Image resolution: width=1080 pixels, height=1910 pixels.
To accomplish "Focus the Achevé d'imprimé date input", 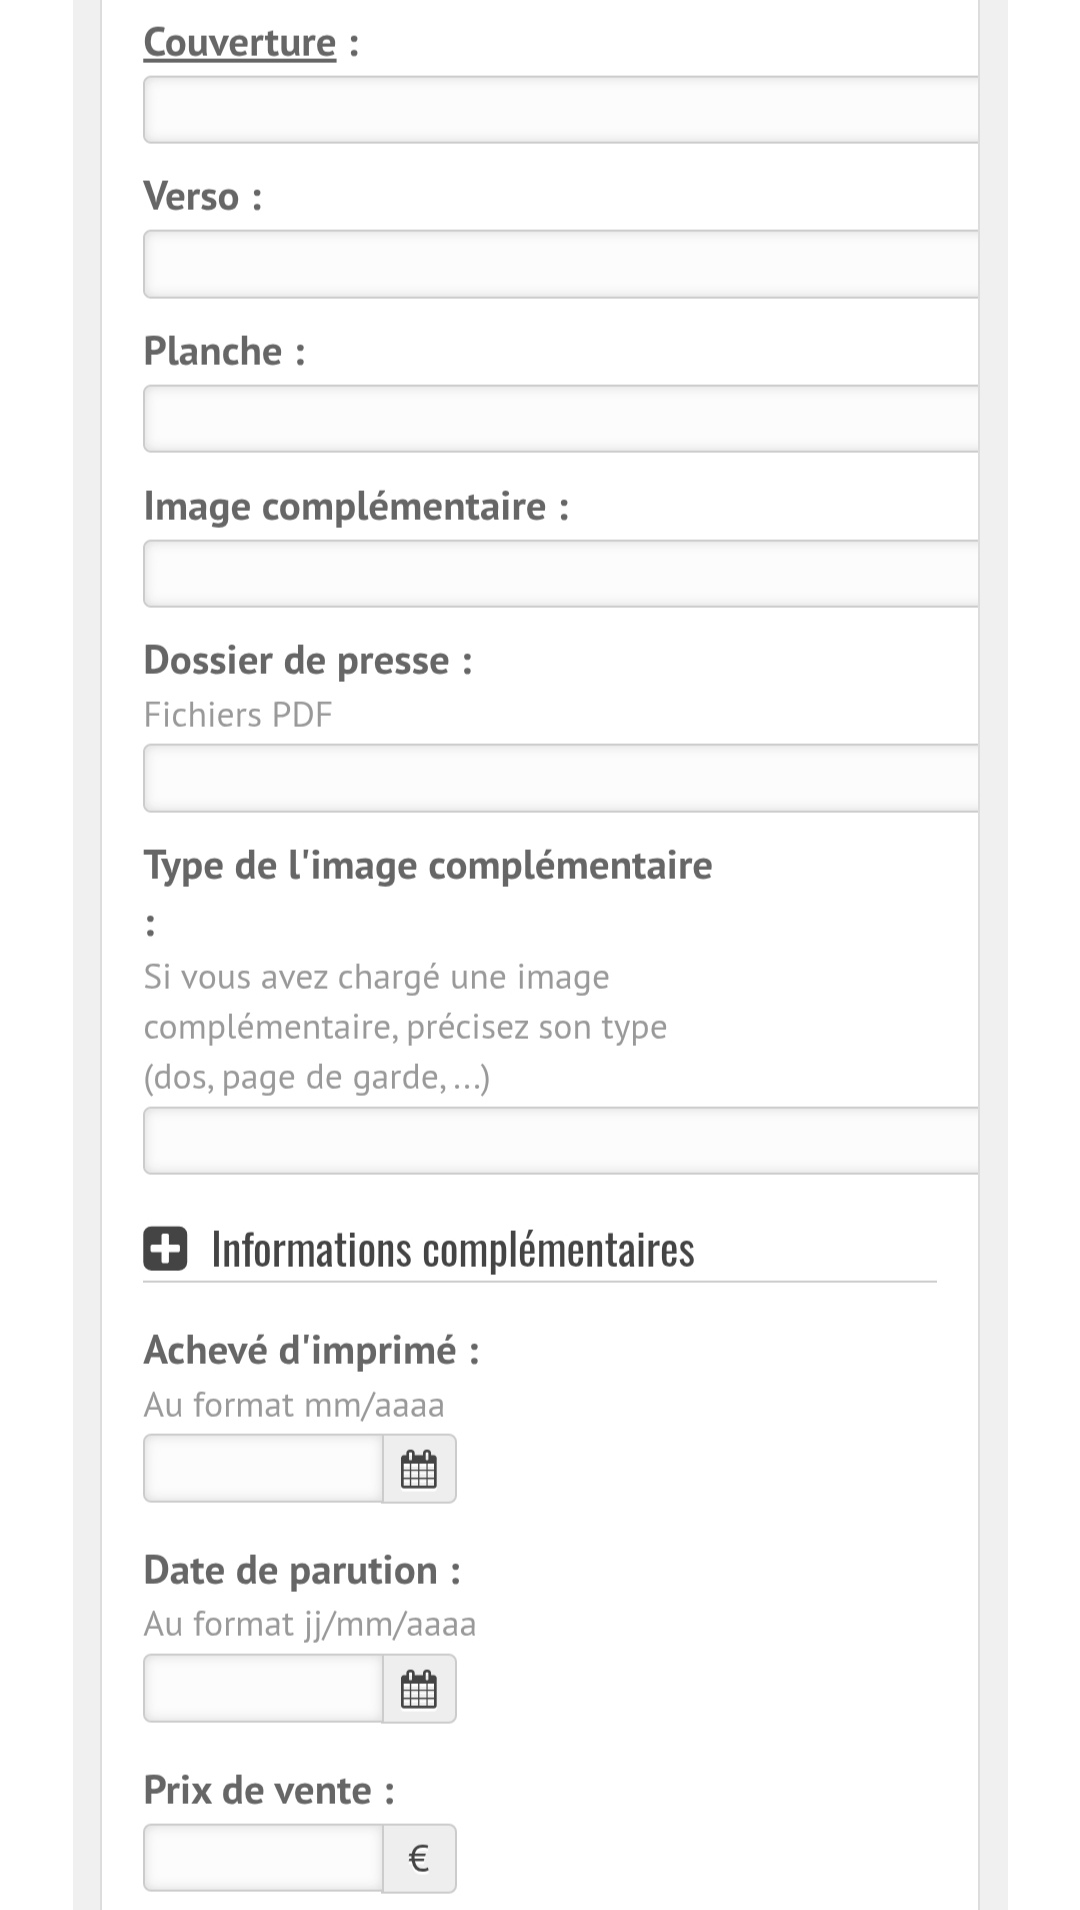I will (263, 1468).
